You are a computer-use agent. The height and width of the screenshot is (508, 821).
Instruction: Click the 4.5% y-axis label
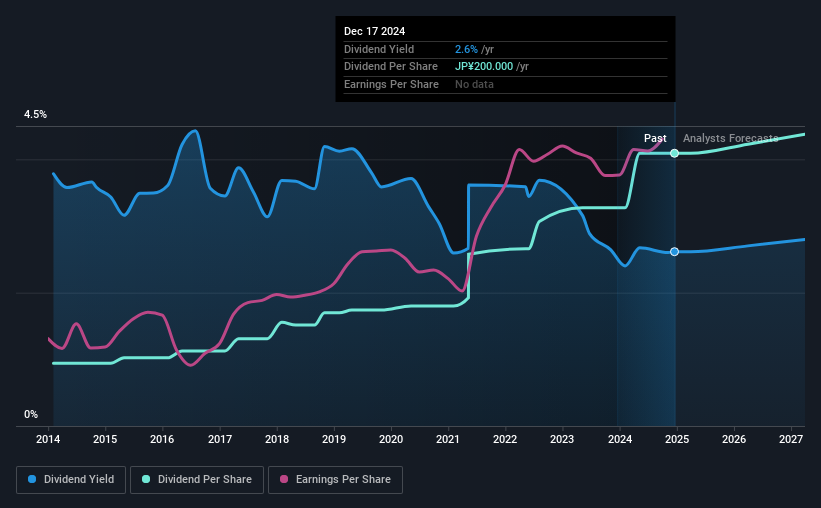pos(35,114)
